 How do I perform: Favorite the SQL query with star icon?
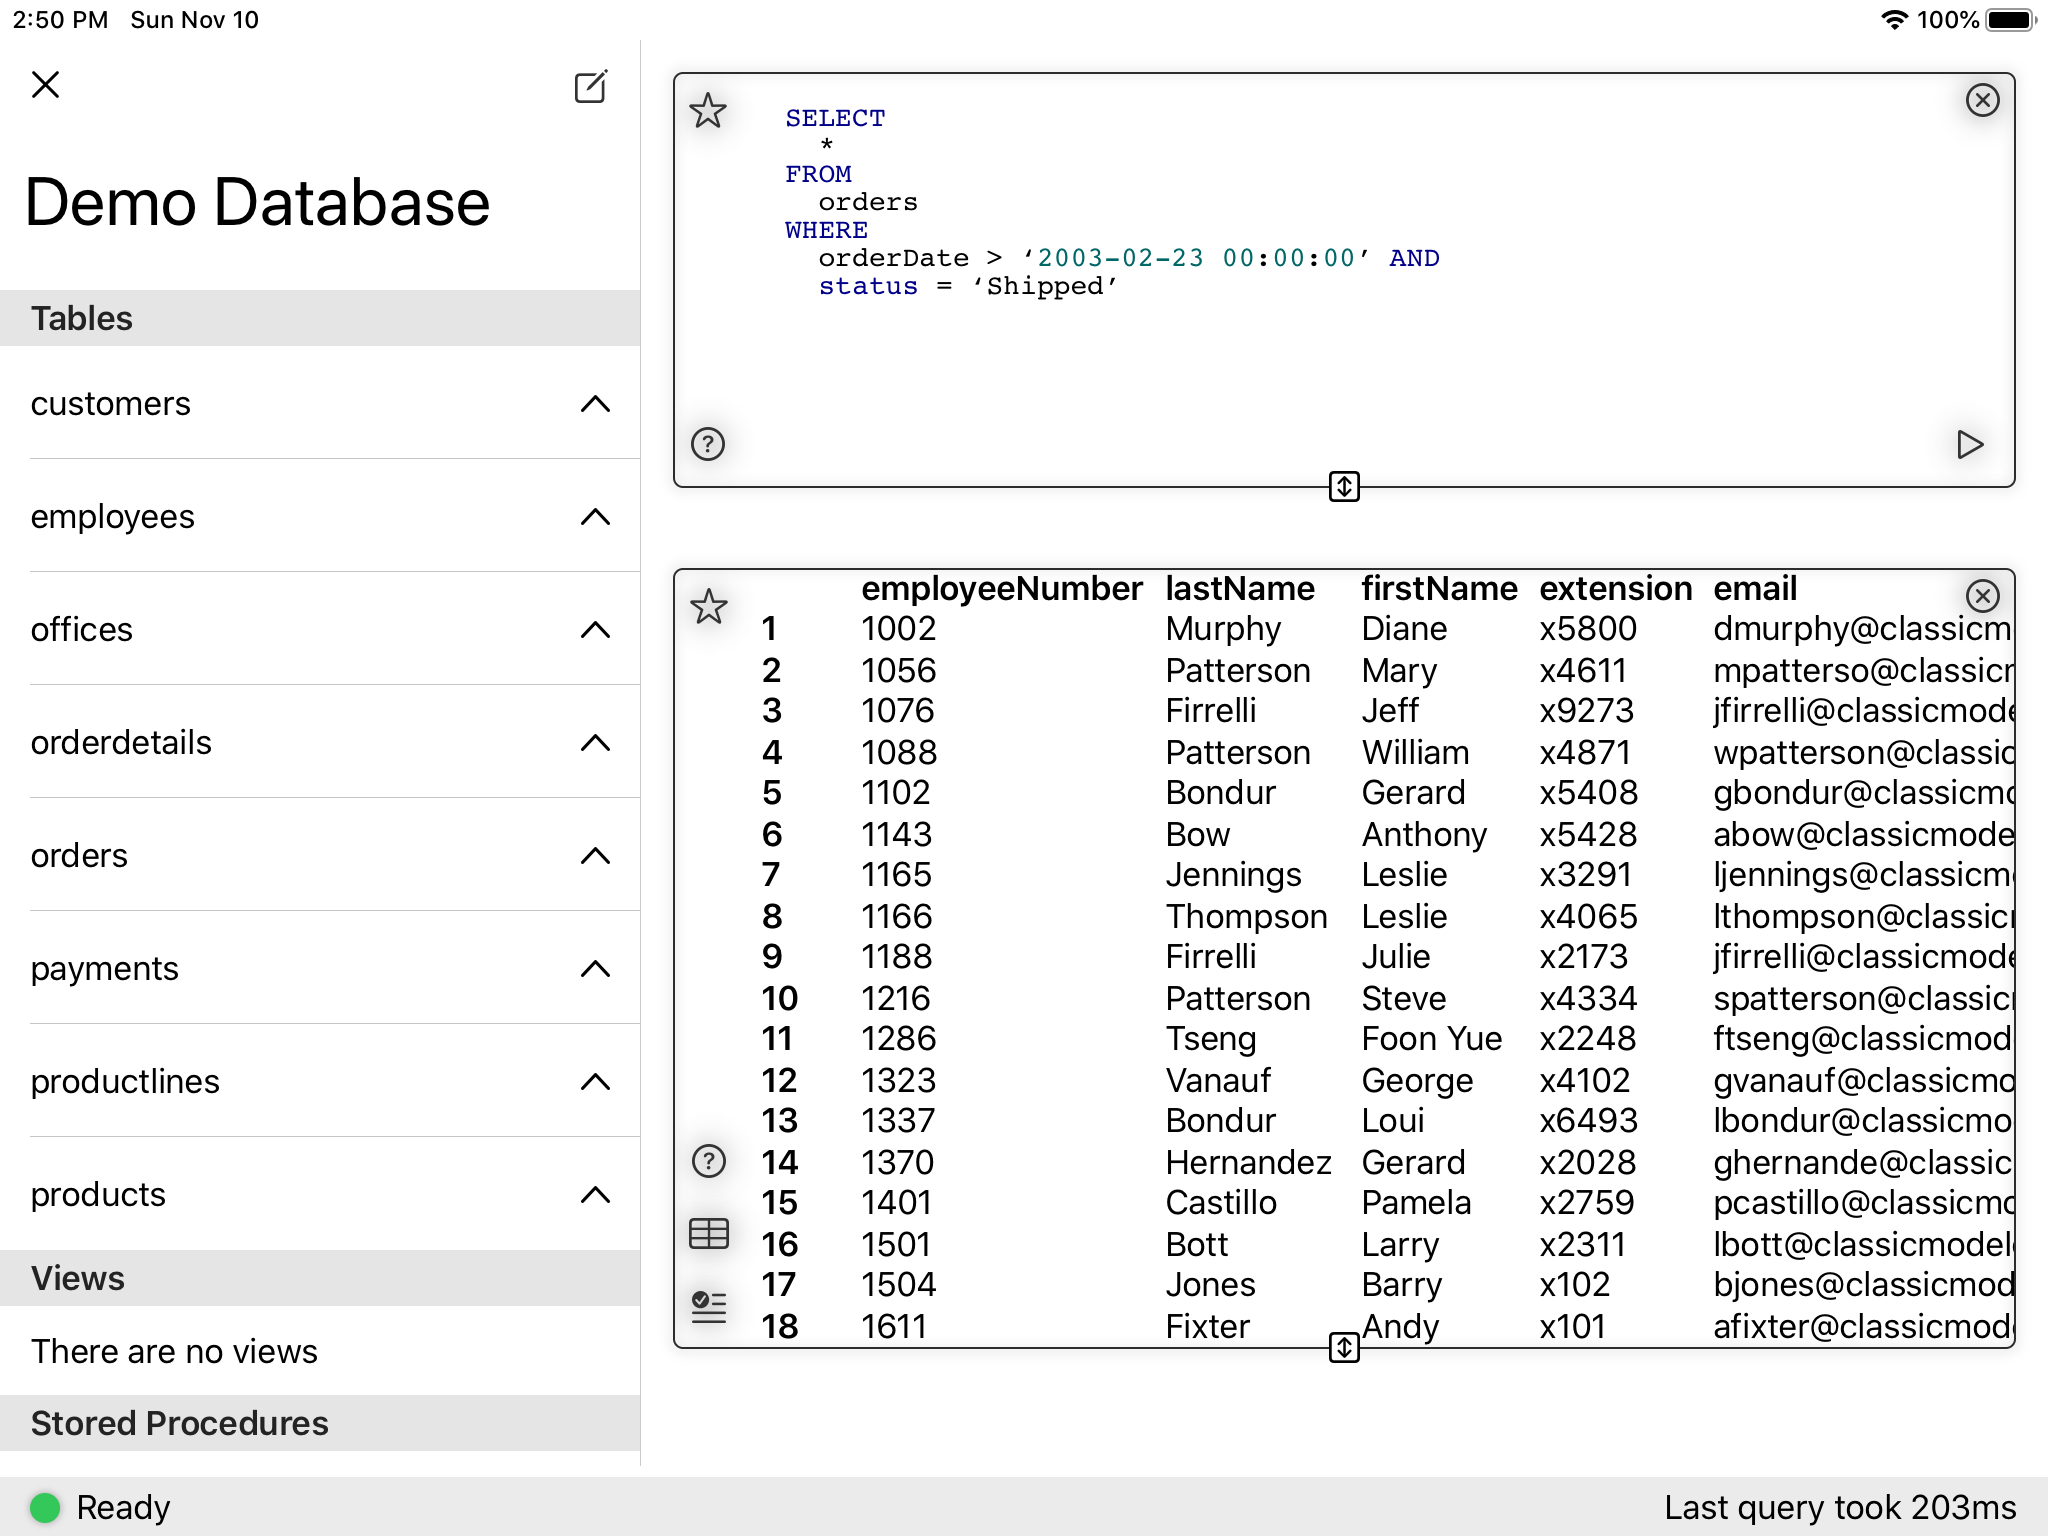pos(708,111)
